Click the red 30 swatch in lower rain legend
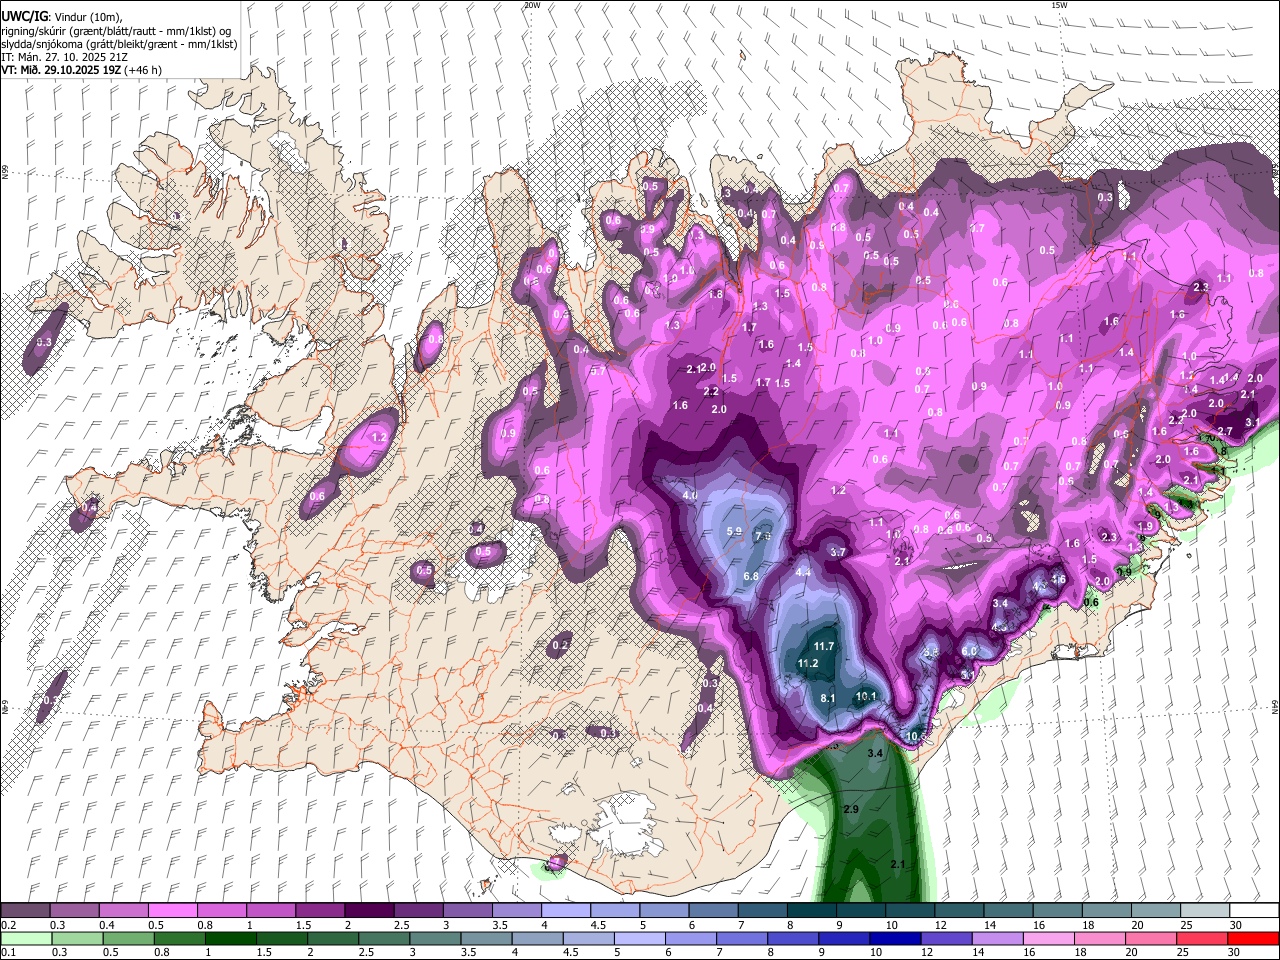This screenshot has width=1280, height=960. (1254, 938)
